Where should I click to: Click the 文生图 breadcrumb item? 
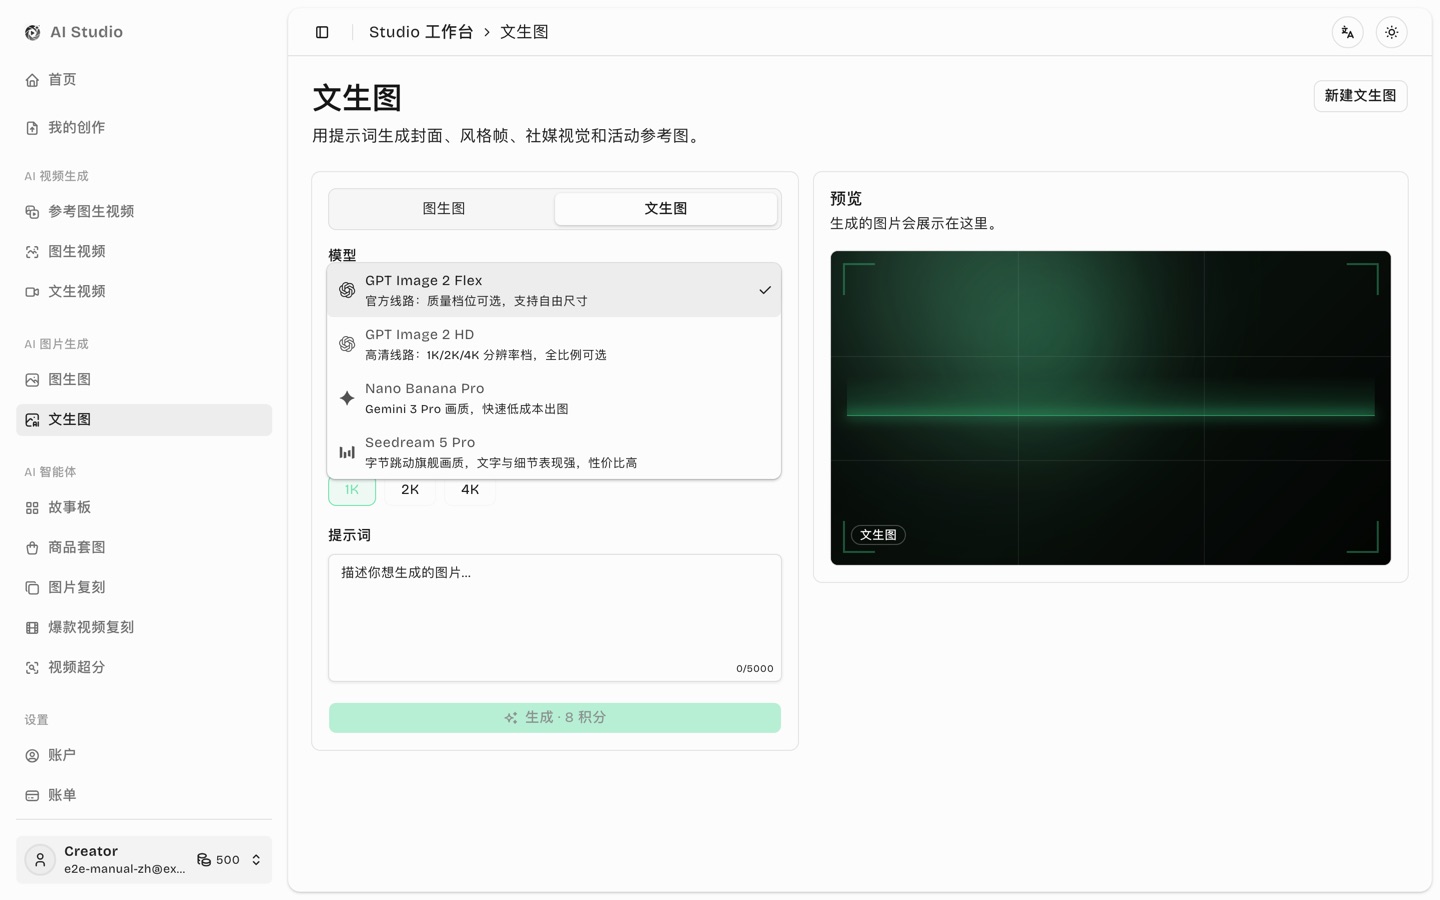pyautogui.click(x=524, y=32)
